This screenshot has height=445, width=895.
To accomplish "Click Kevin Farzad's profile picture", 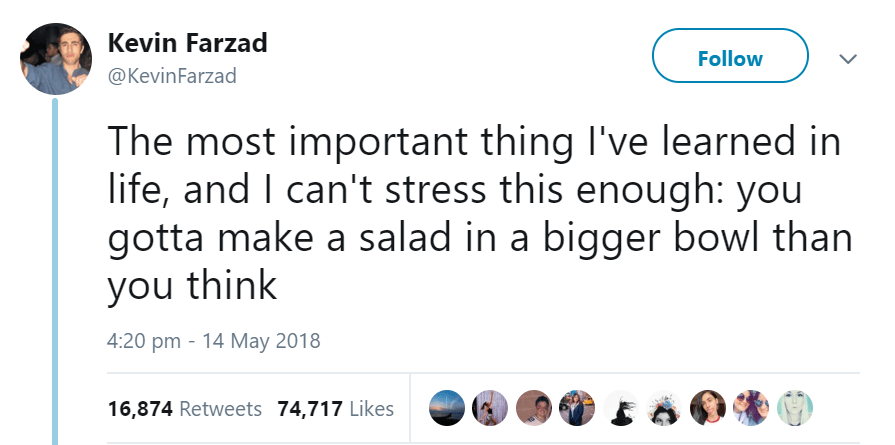I will [57, 58].
